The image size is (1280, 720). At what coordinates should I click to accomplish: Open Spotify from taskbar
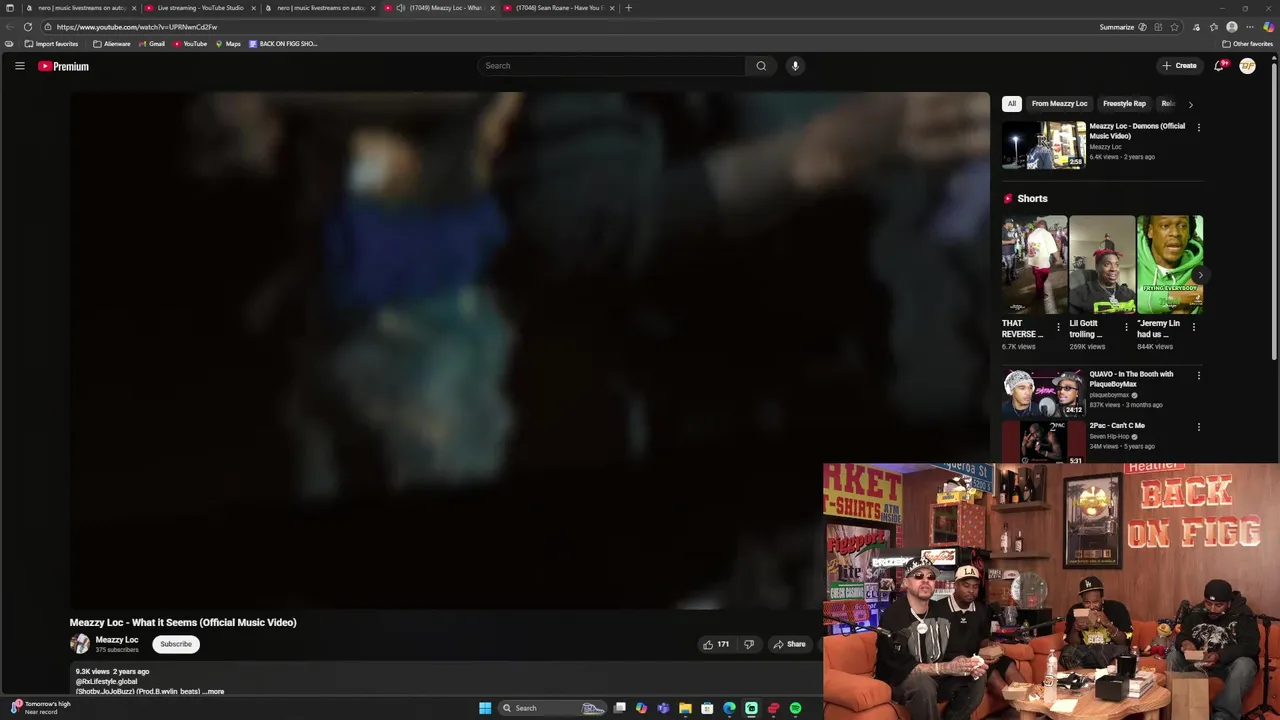point(795,708)
